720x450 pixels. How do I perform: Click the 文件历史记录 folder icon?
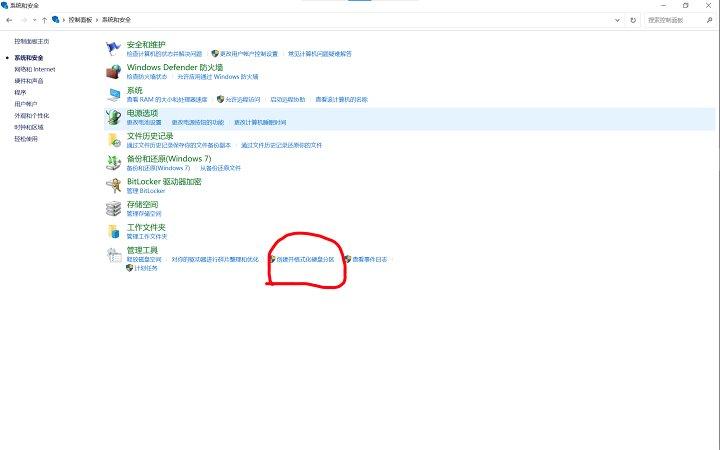[113, 140]
